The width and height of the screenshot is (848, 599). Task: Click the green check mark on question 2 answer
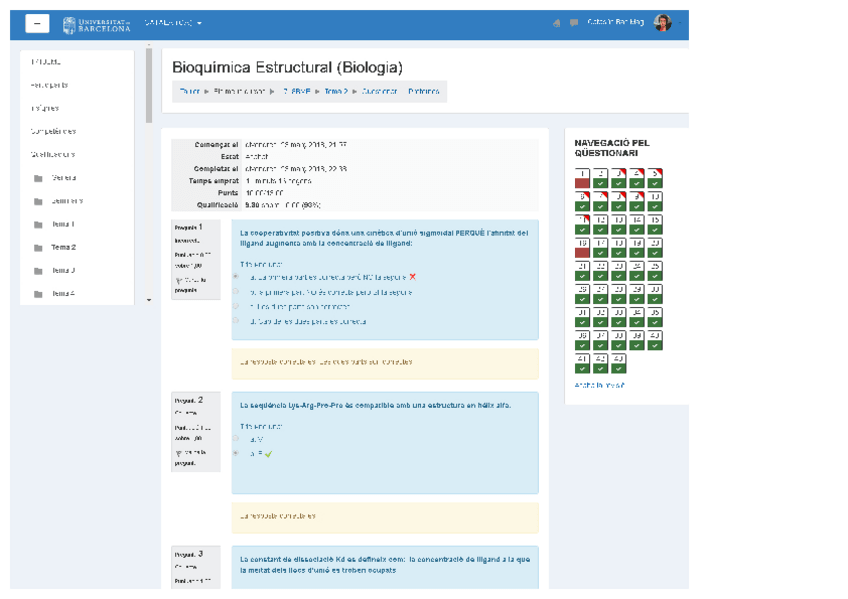(268, 454)
